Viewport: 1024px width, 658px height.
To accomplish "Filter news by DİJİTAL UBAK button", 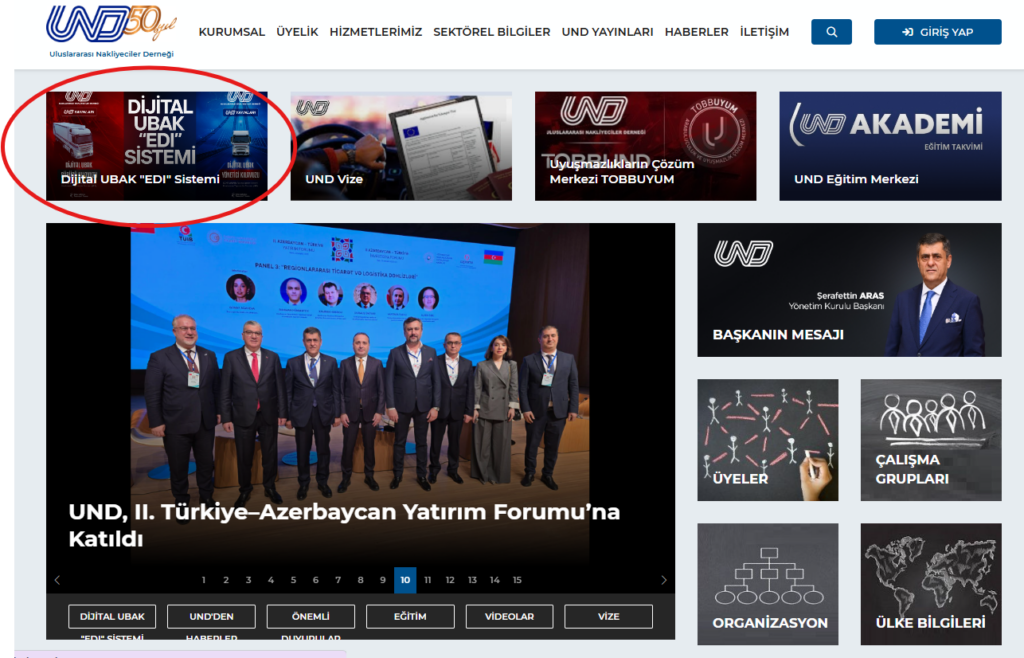I will 112,616.
